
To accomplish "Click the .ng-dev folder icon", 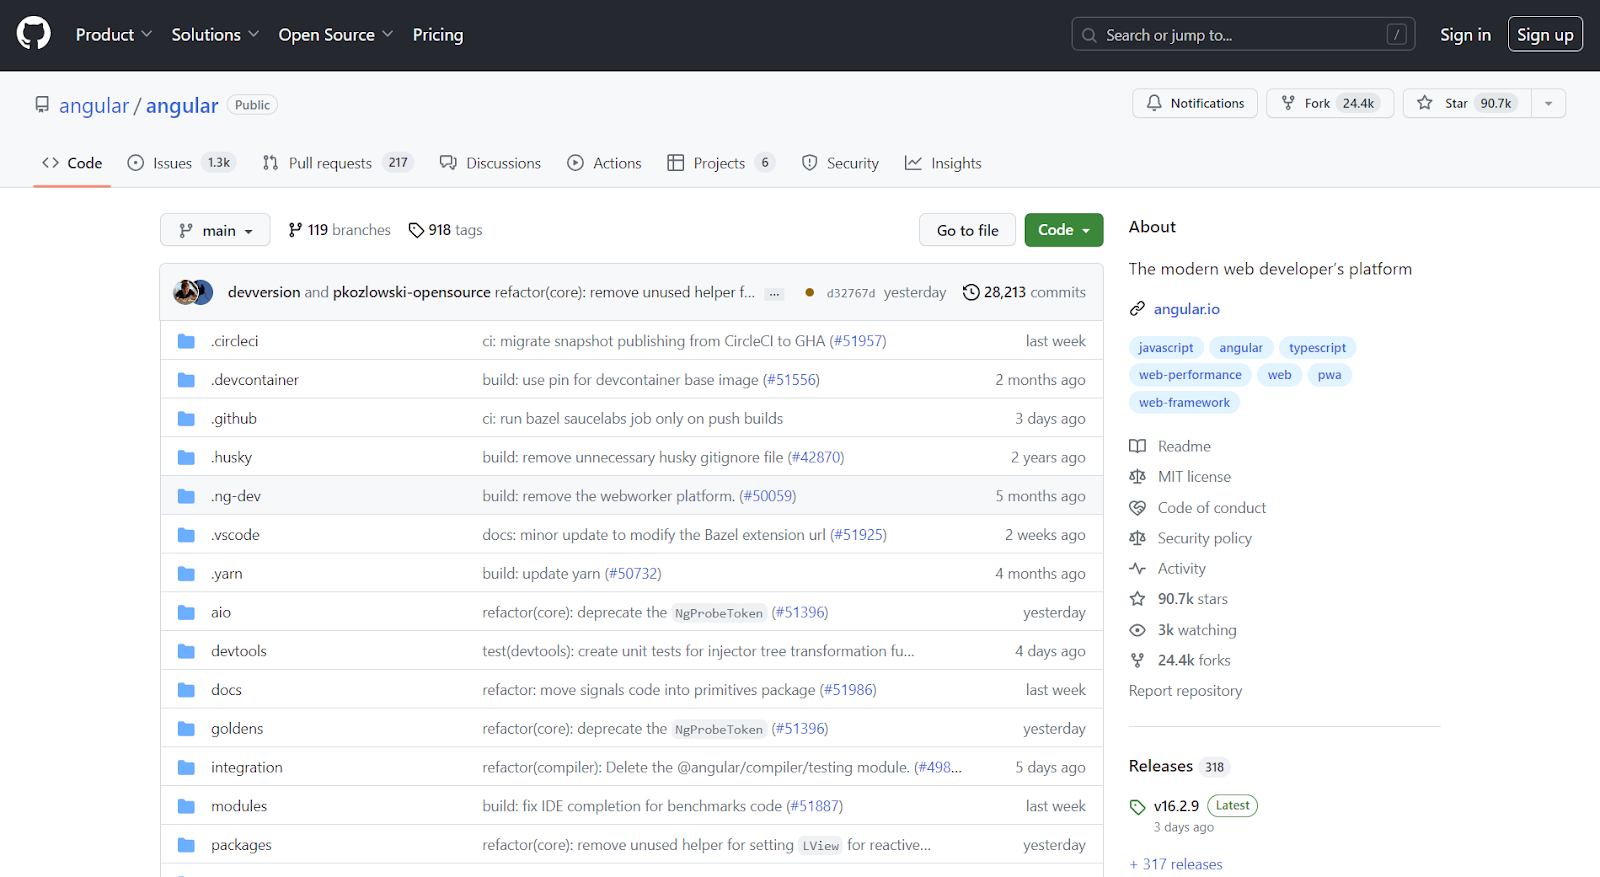I will 186,496.
